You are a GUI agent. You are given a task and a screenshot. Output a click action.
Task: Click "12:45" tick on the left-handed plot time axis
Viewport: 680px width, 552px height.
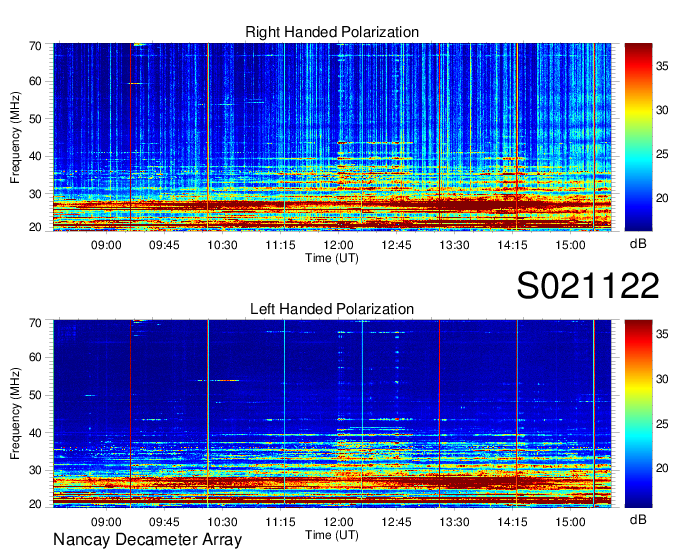click(x=396, y=522)
